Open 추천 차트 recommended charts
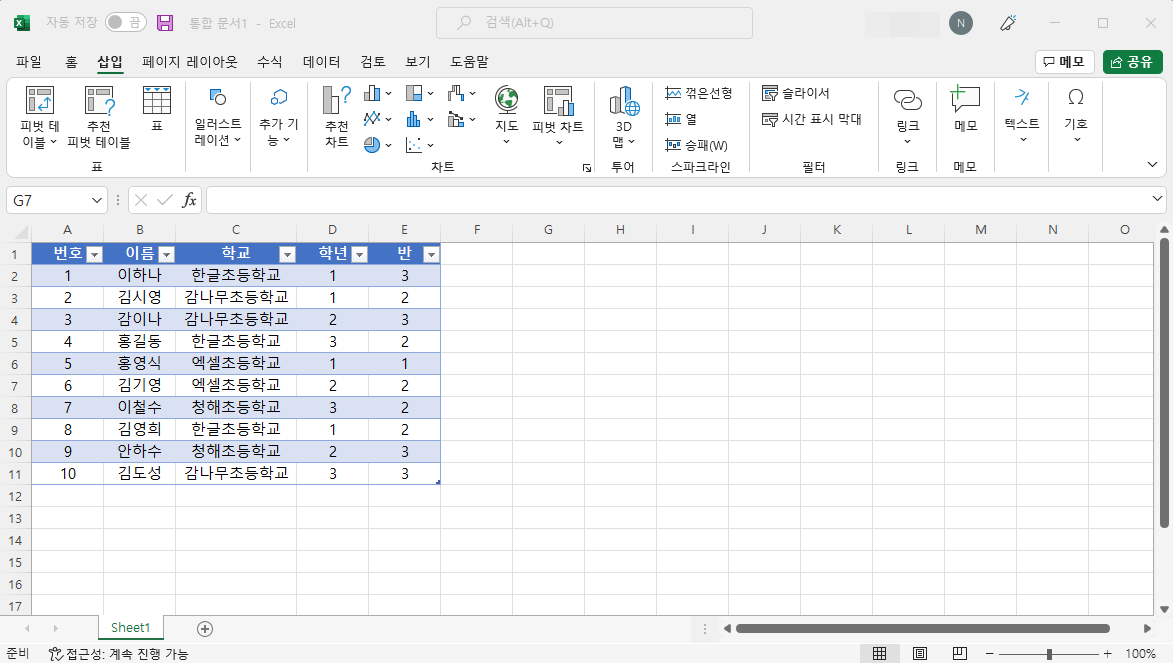The height and width of the screenshot is (663, 1173). [x=334, y=118]
